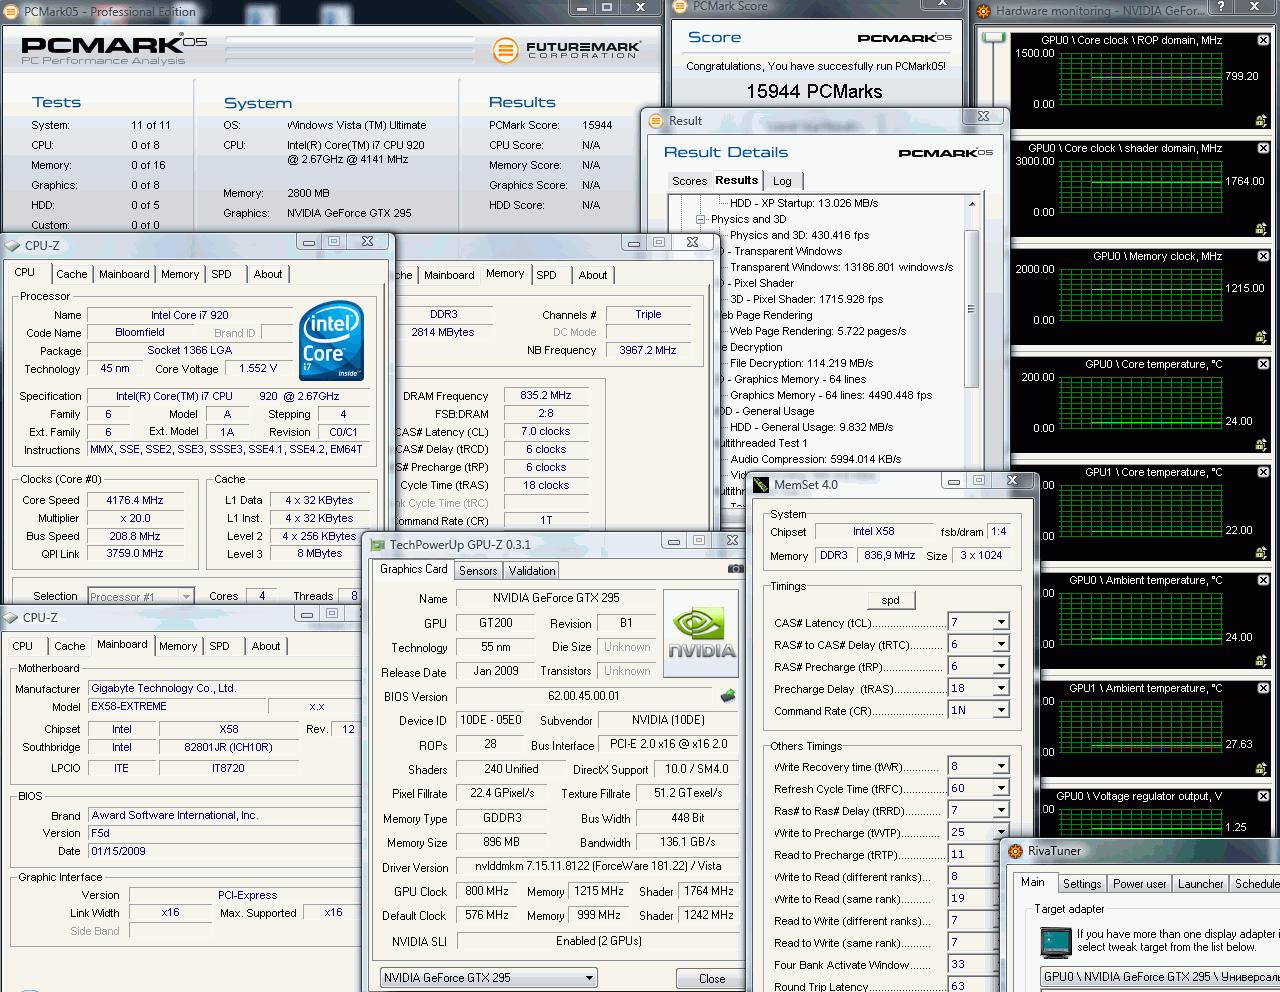1280x992 pixels.
Task: Click the MemSet Memory 836,9 MHz value
Action: click(x=890, y=555)
